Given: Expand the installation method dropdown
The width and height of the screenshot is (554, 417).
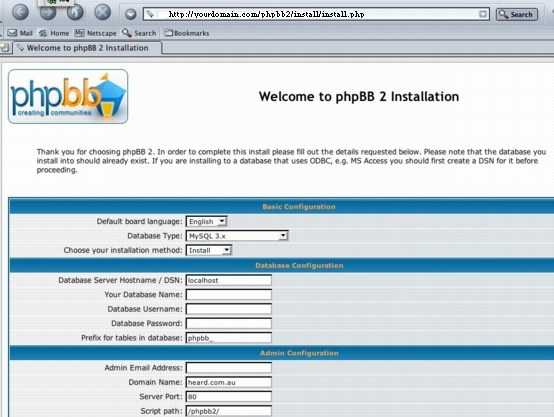Looking at the screenshot, I should click(x=209, y=250).
